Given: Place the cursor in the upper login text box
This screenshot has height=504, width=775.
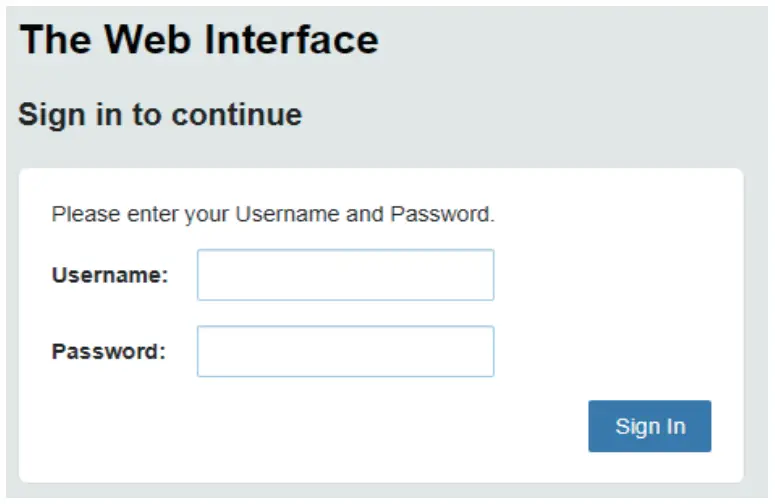Looking at the screenshot, I should click(345, 275).
